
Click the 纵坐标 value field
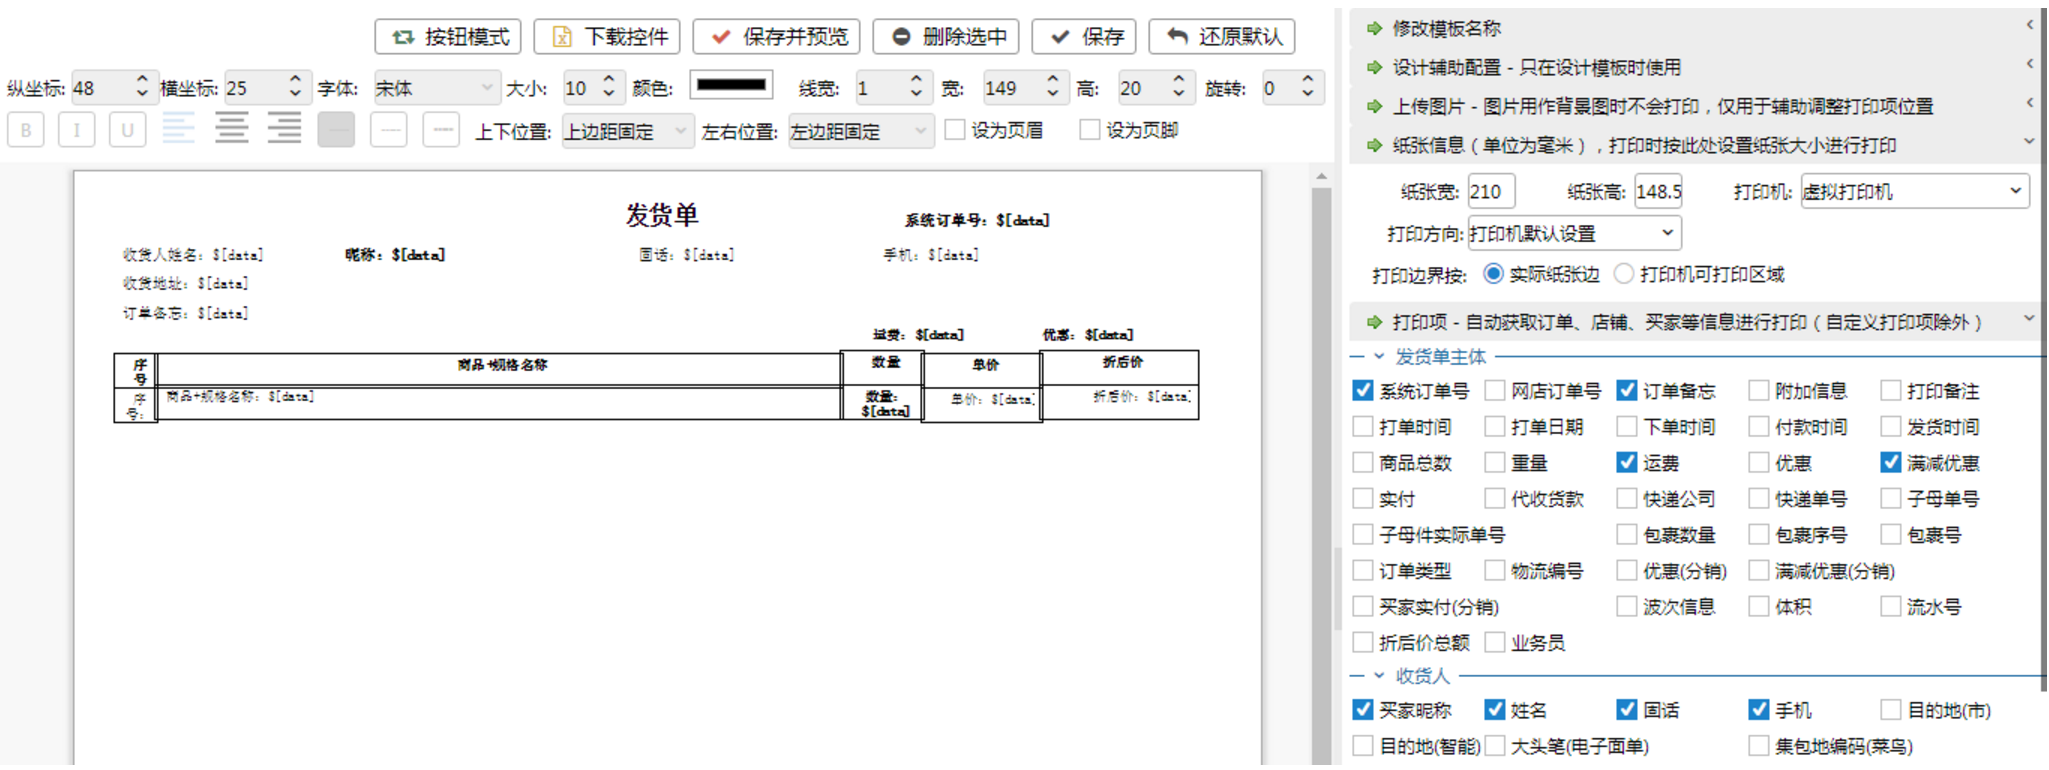[x=100, y=88]
